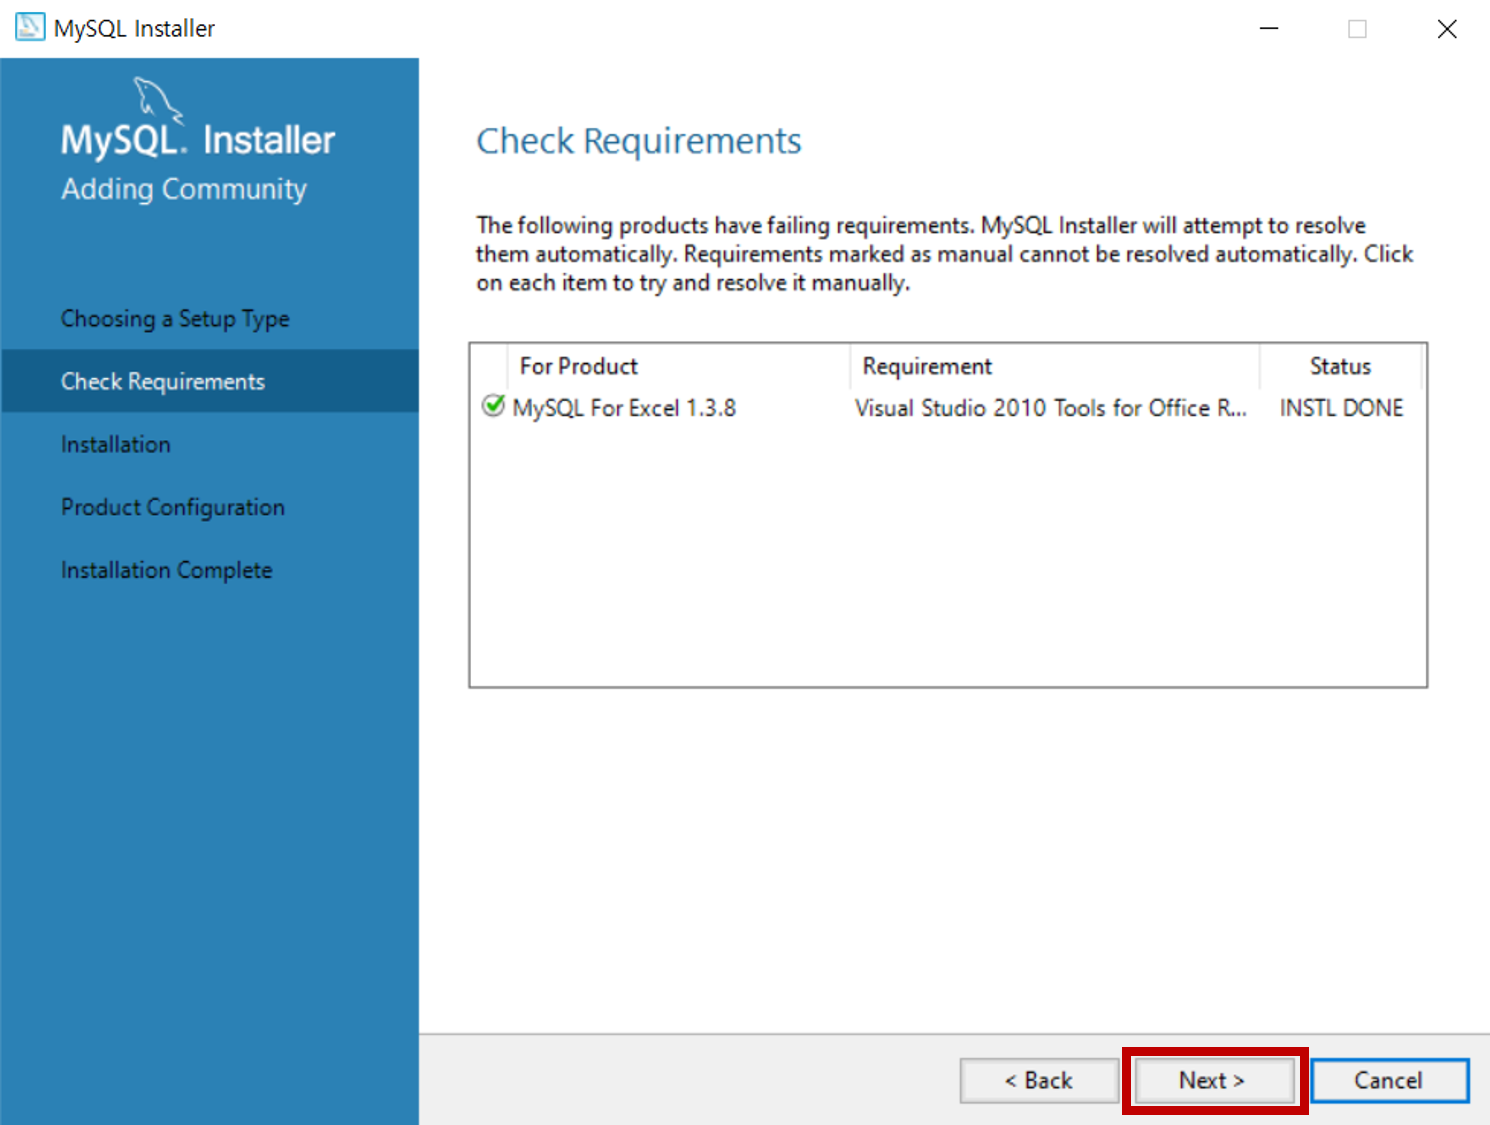The width and height of the screenshot is (1490, 1125).
Task: Click the Visual Studio 2010 Tools requirement cell
Action: point(1051,408)
